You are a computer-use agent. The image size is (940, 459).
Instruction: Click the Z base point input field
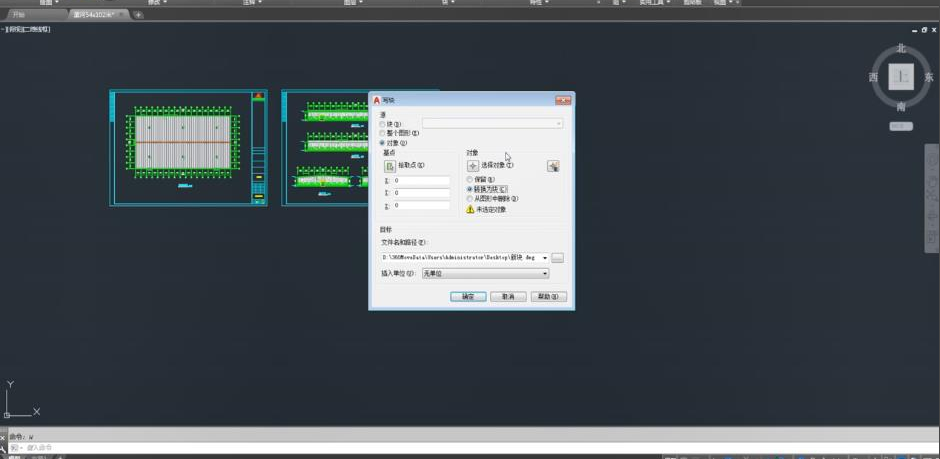tap(421, 206)
